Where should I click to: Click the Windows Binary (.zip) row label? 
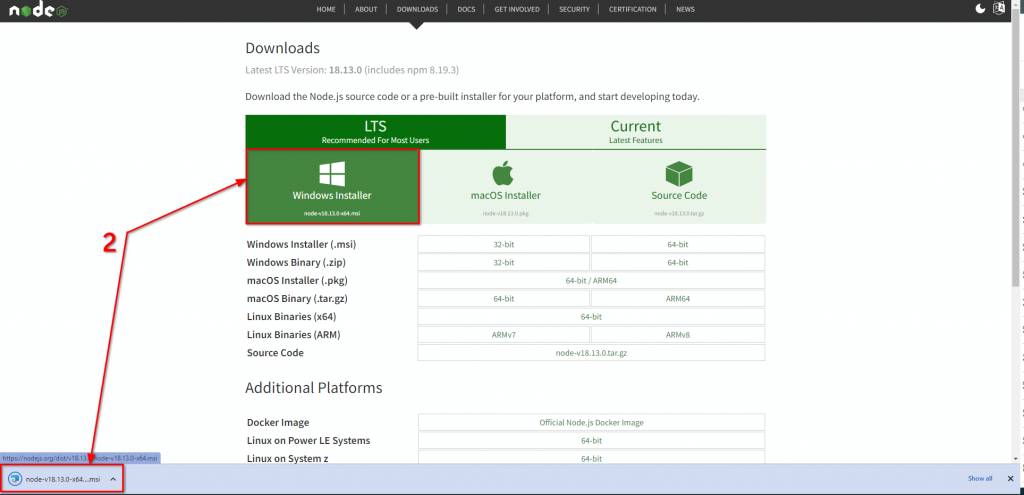click(x=296, y=263)
